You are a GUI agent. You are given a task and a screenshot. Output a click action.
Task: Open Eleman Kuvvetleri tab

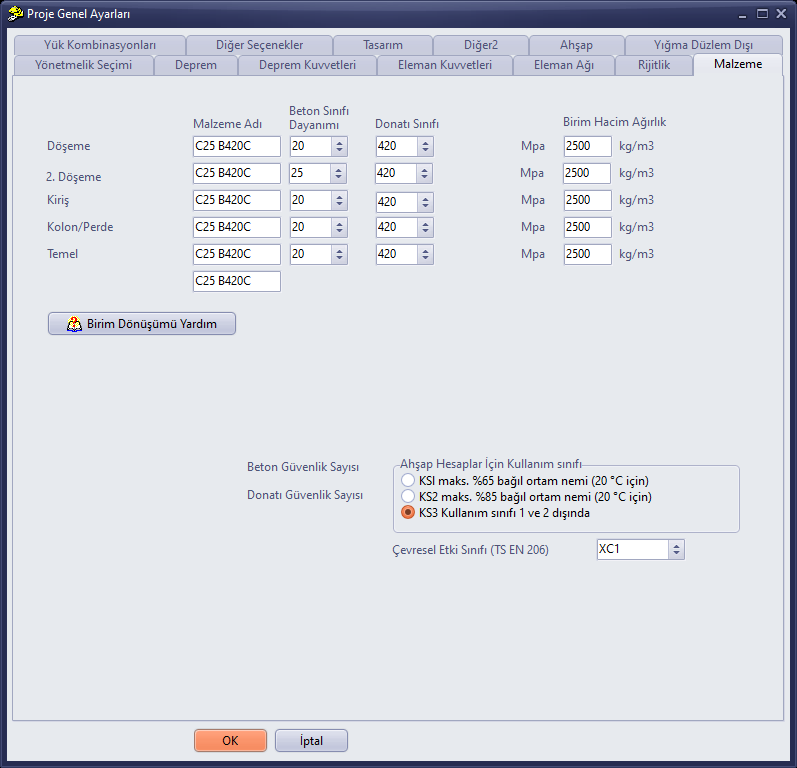click(x=445, y=65)
